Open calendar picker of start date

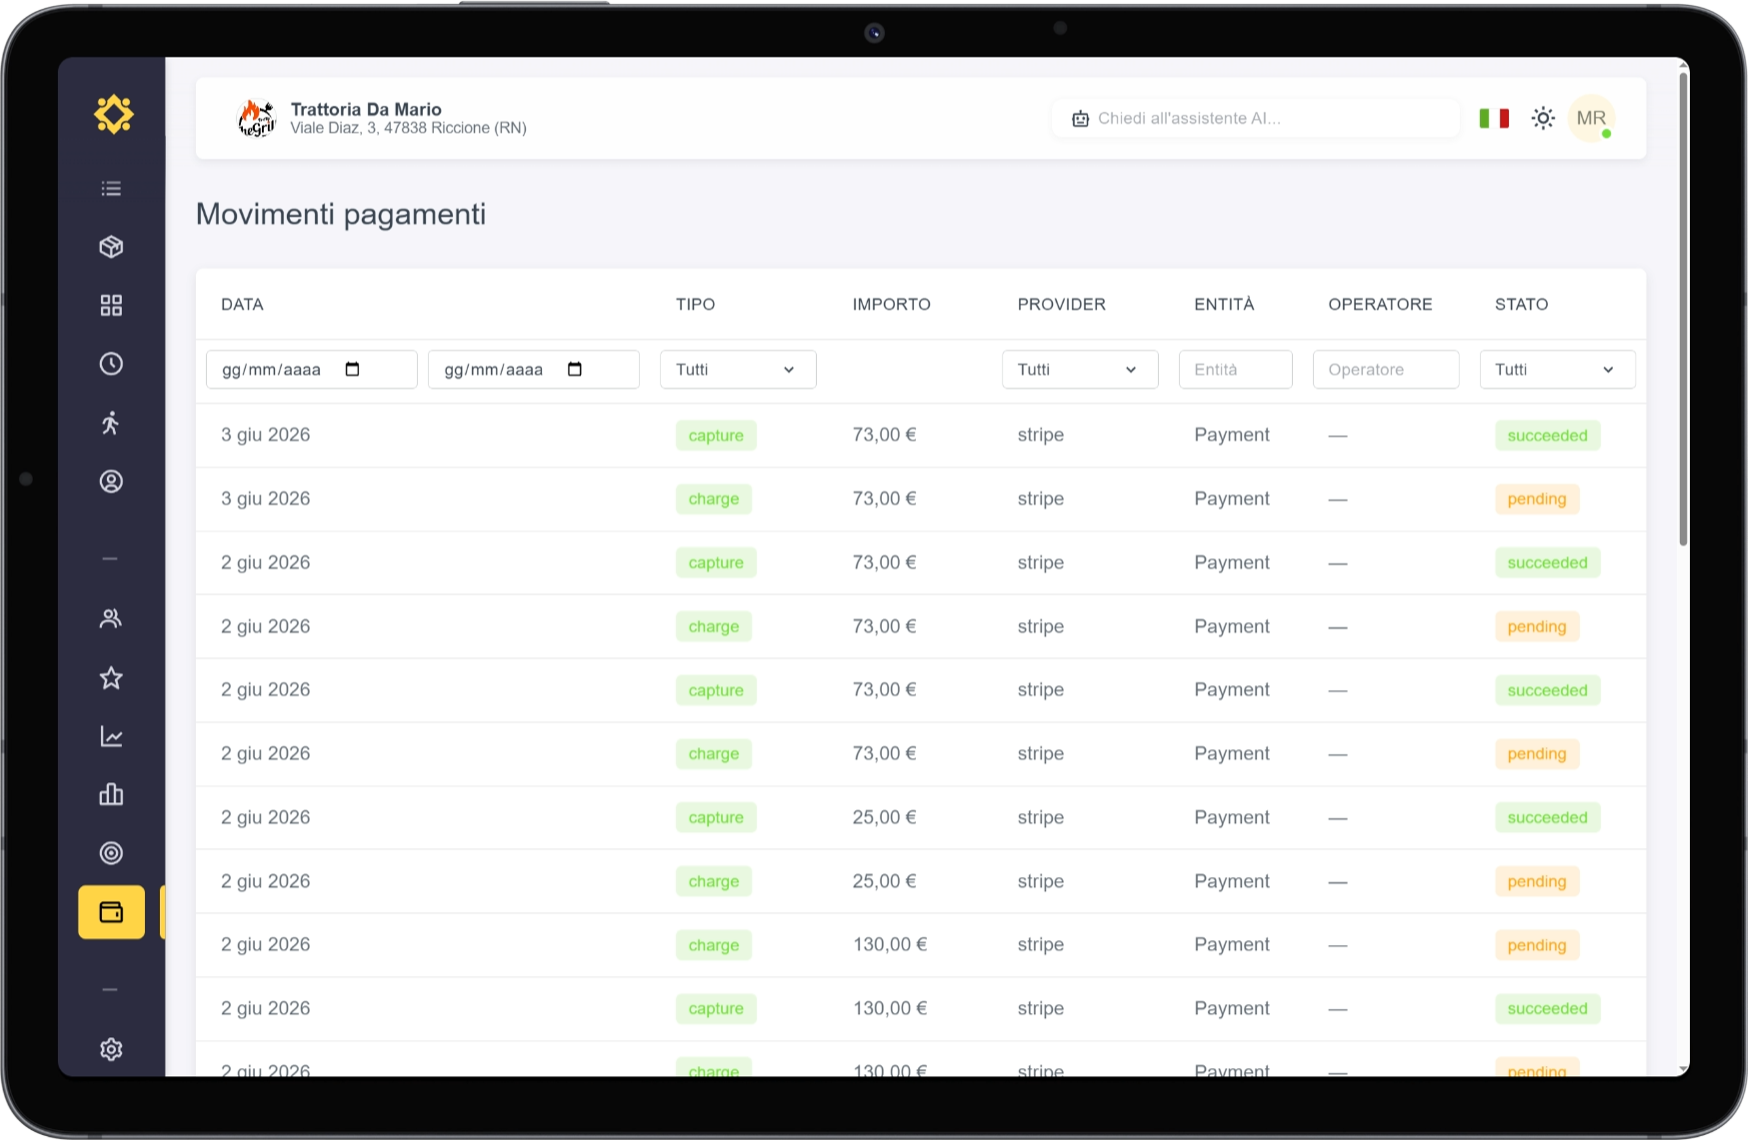tap(352, 369)
